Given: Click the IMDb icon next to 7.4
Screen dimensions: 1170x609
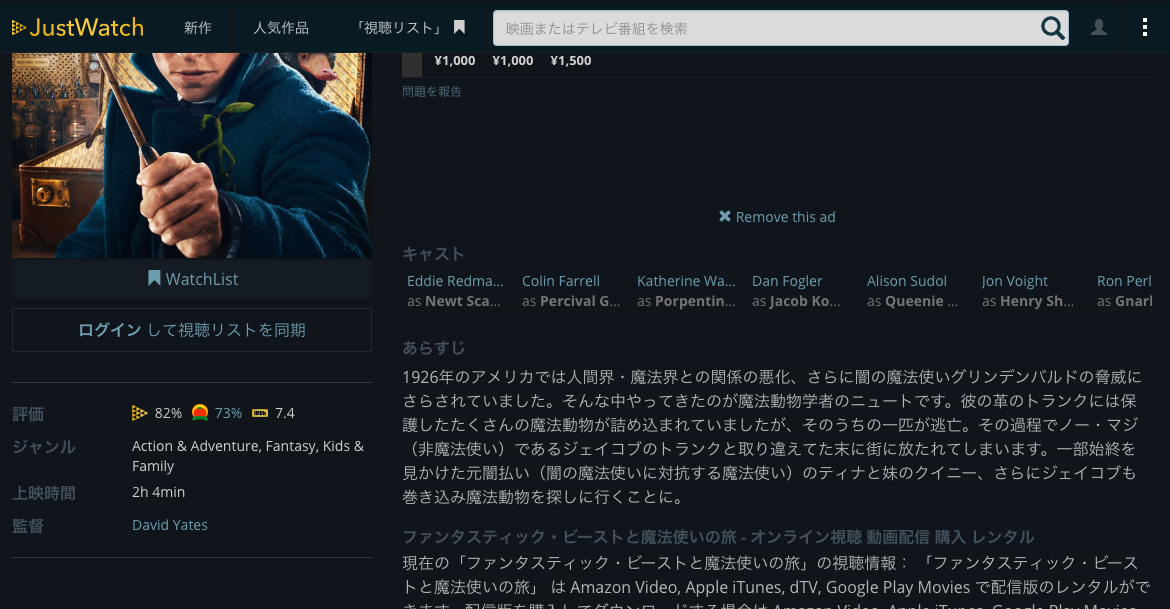Looking at the screenshot, I should (260, 413).
